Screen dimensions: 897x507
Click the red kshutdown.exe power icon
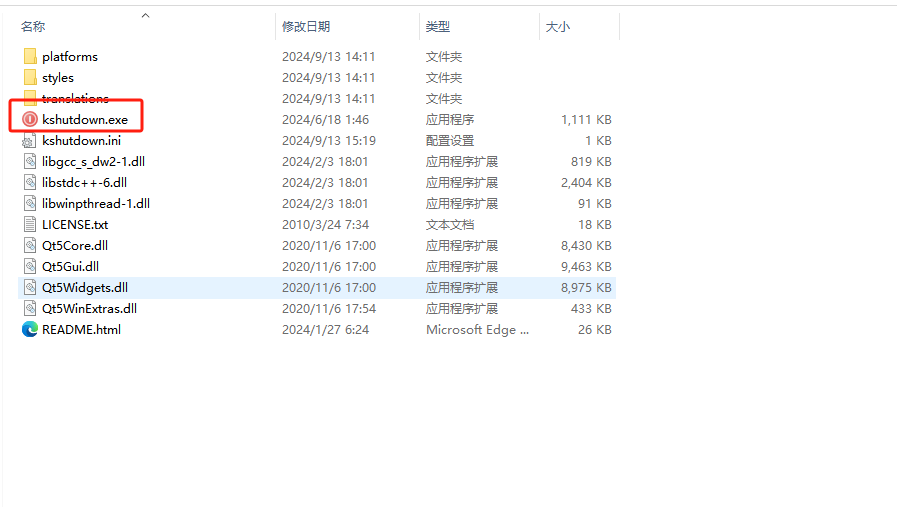30,120
